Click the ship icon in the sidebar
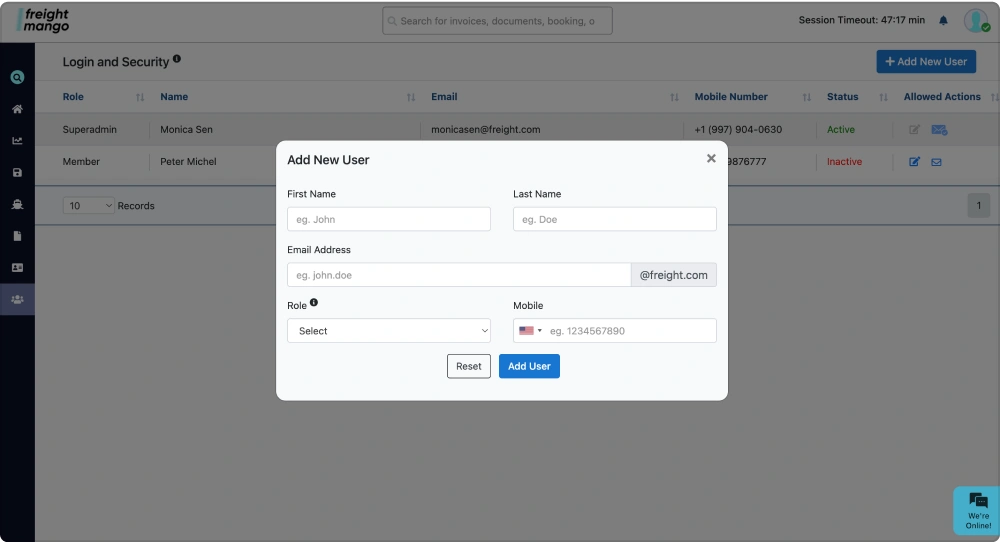This screenshot has height=542, width=1000. tap(17, 204)
